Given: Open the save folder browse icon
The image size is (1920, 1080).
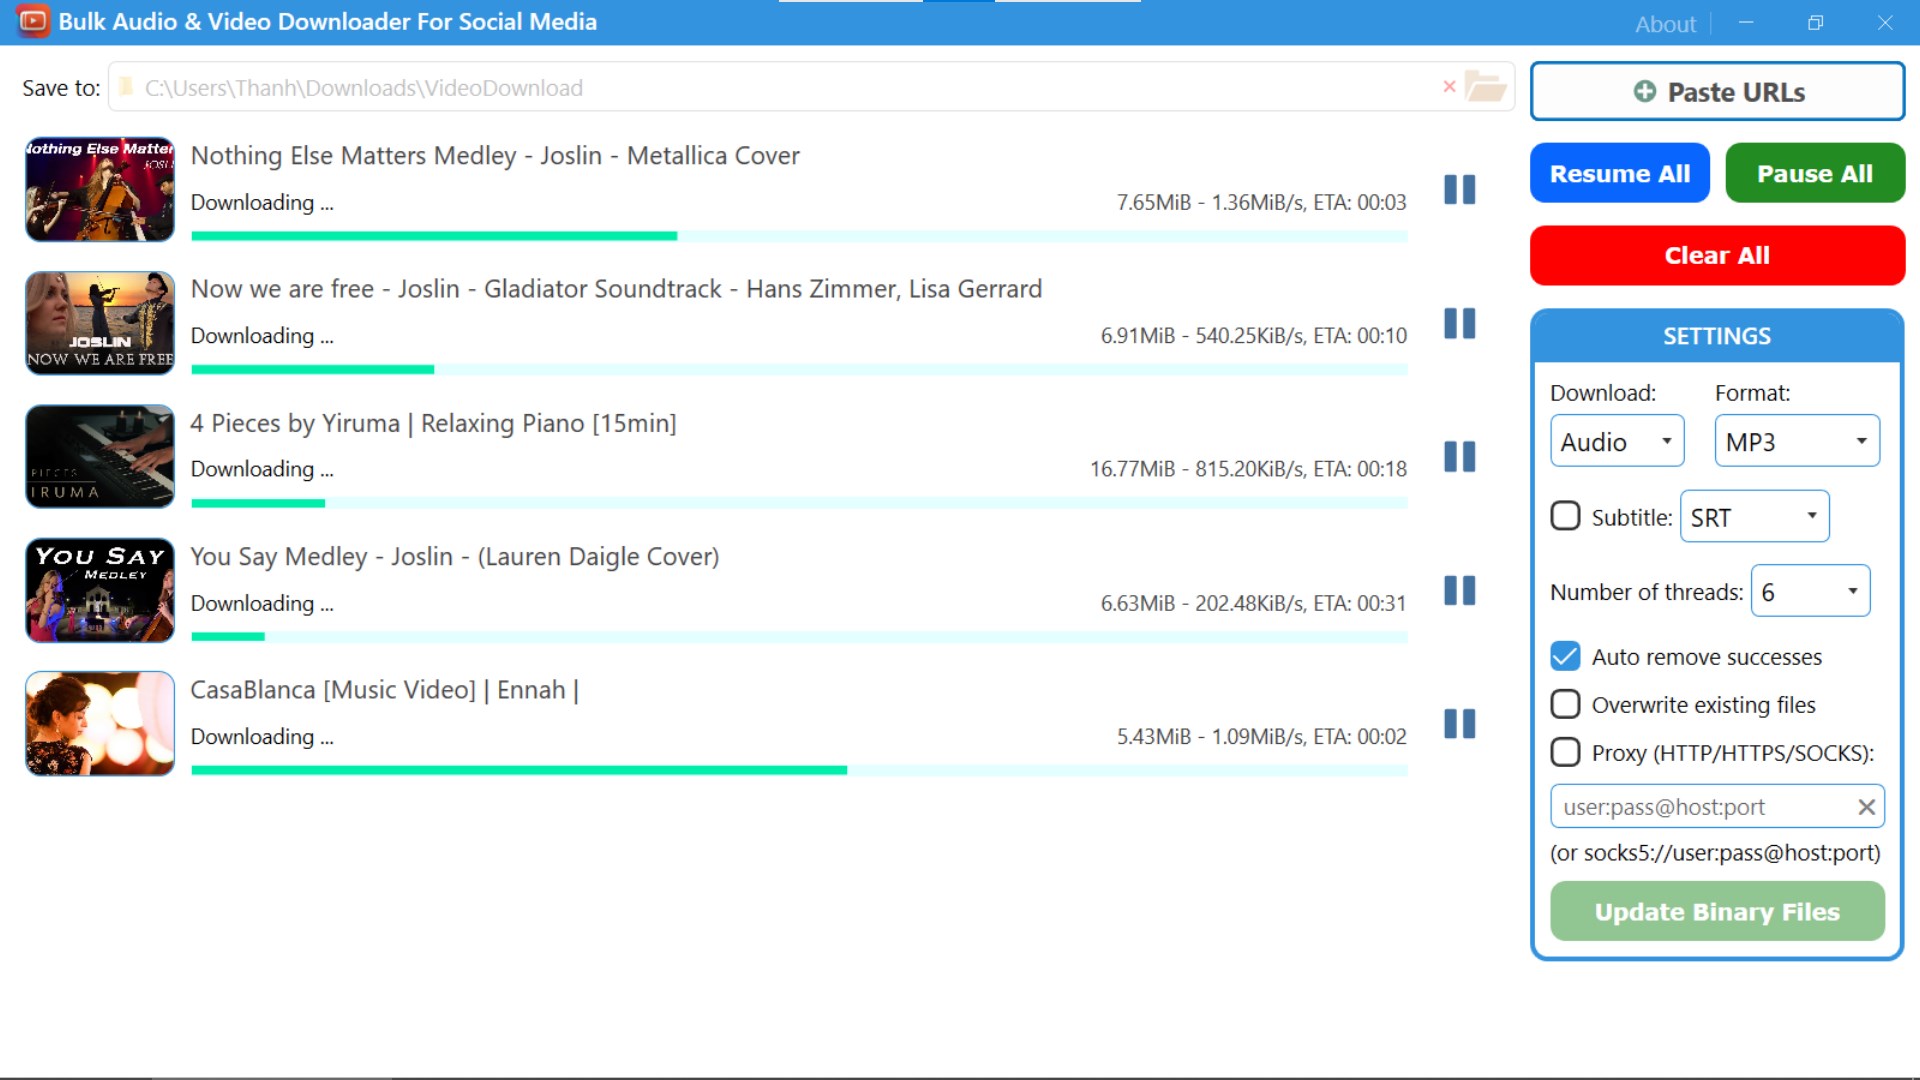Looking at the screenshot, I should pos(1485,87).
